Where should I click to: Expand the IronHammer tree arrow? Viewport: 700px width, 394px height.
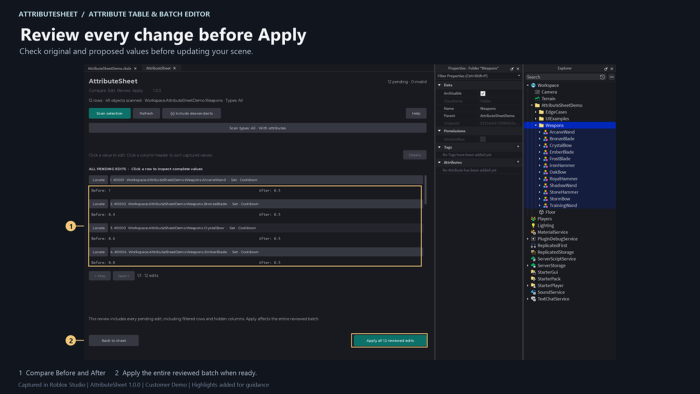pos(540,166)
